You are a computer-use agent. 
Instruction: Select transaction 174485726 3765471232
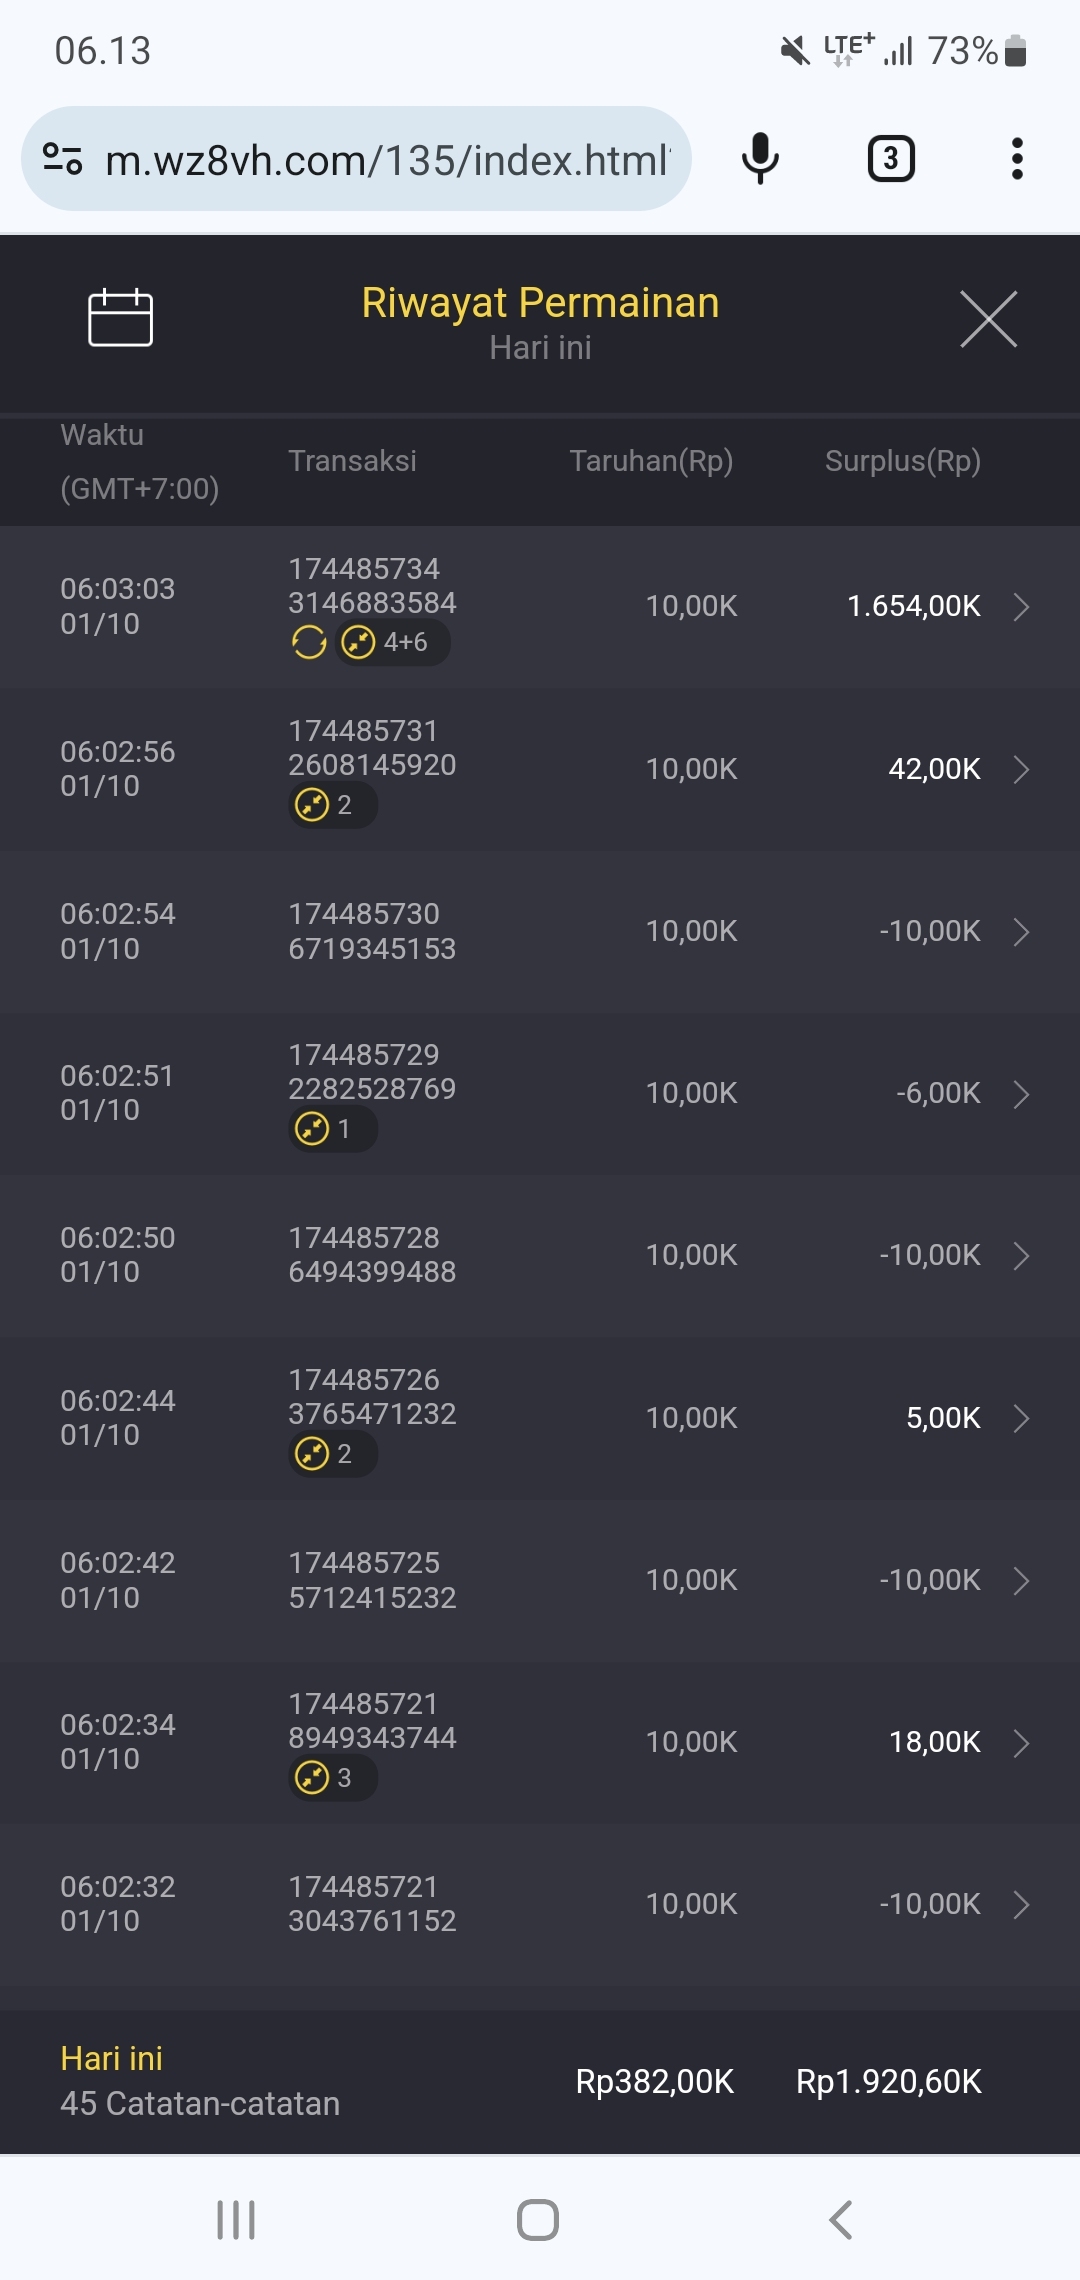coord(372,1397)
